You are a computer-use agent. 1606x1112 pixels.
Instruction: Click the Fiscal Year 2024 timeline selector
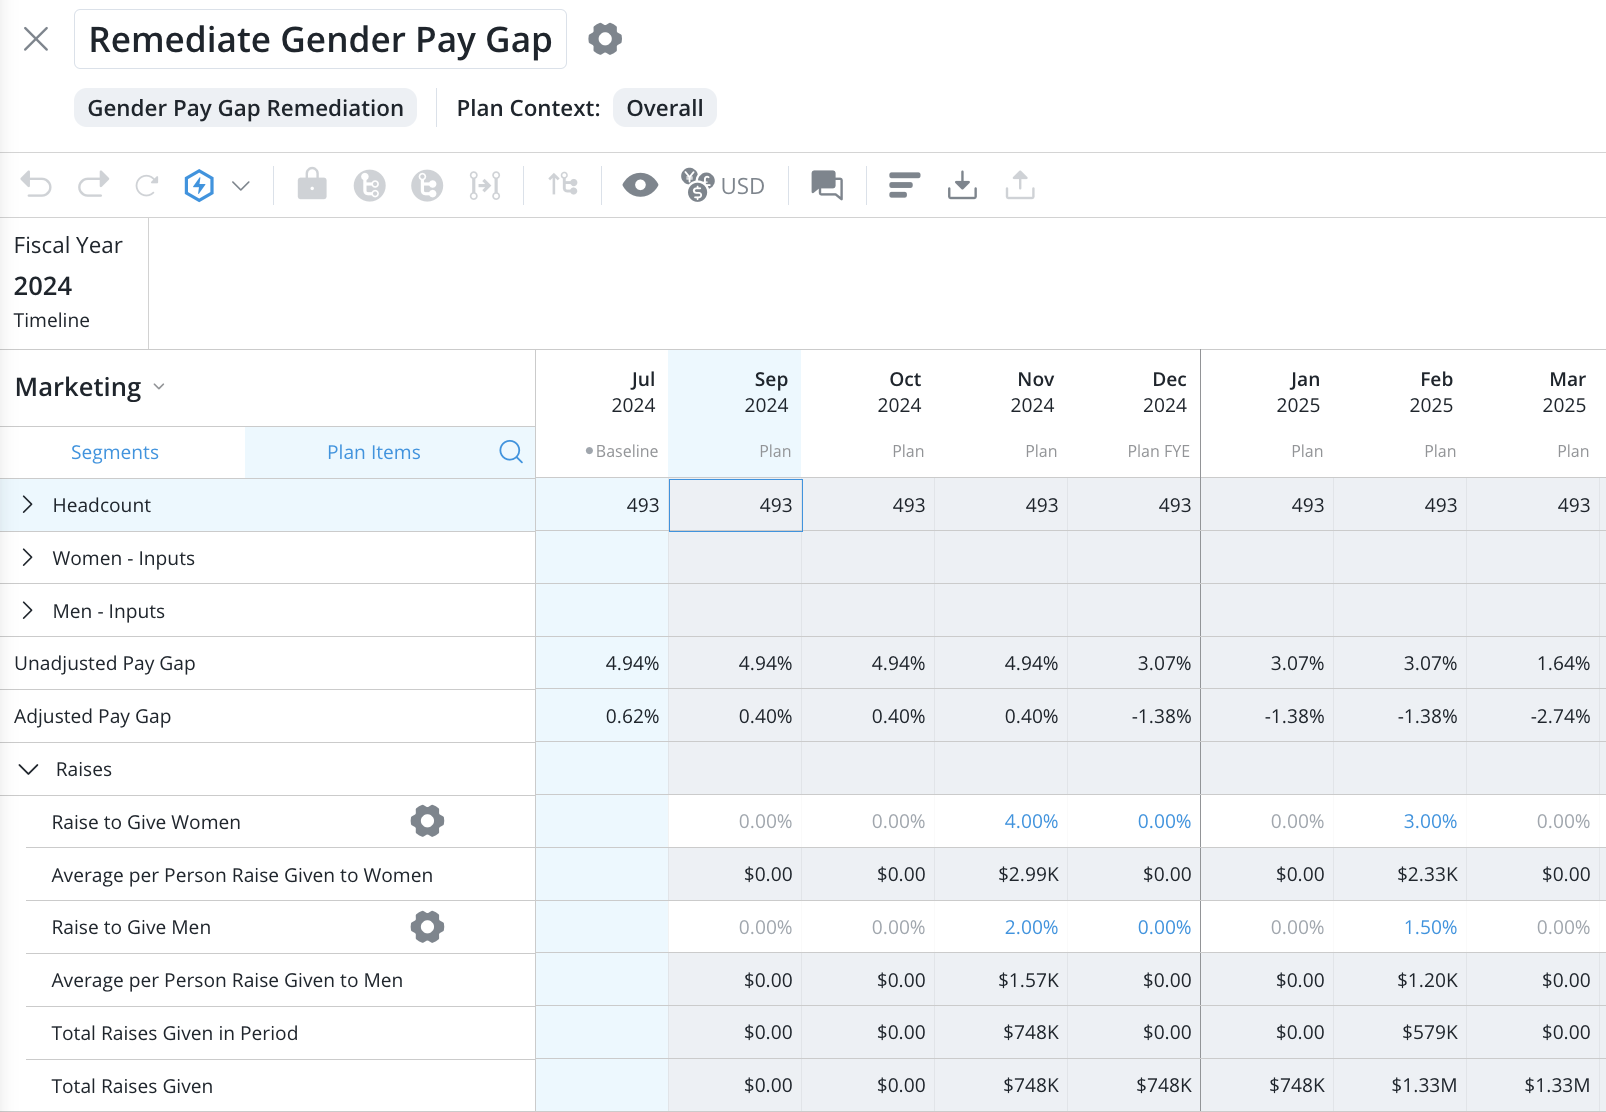pyautogui.click(x=74, y=283)
